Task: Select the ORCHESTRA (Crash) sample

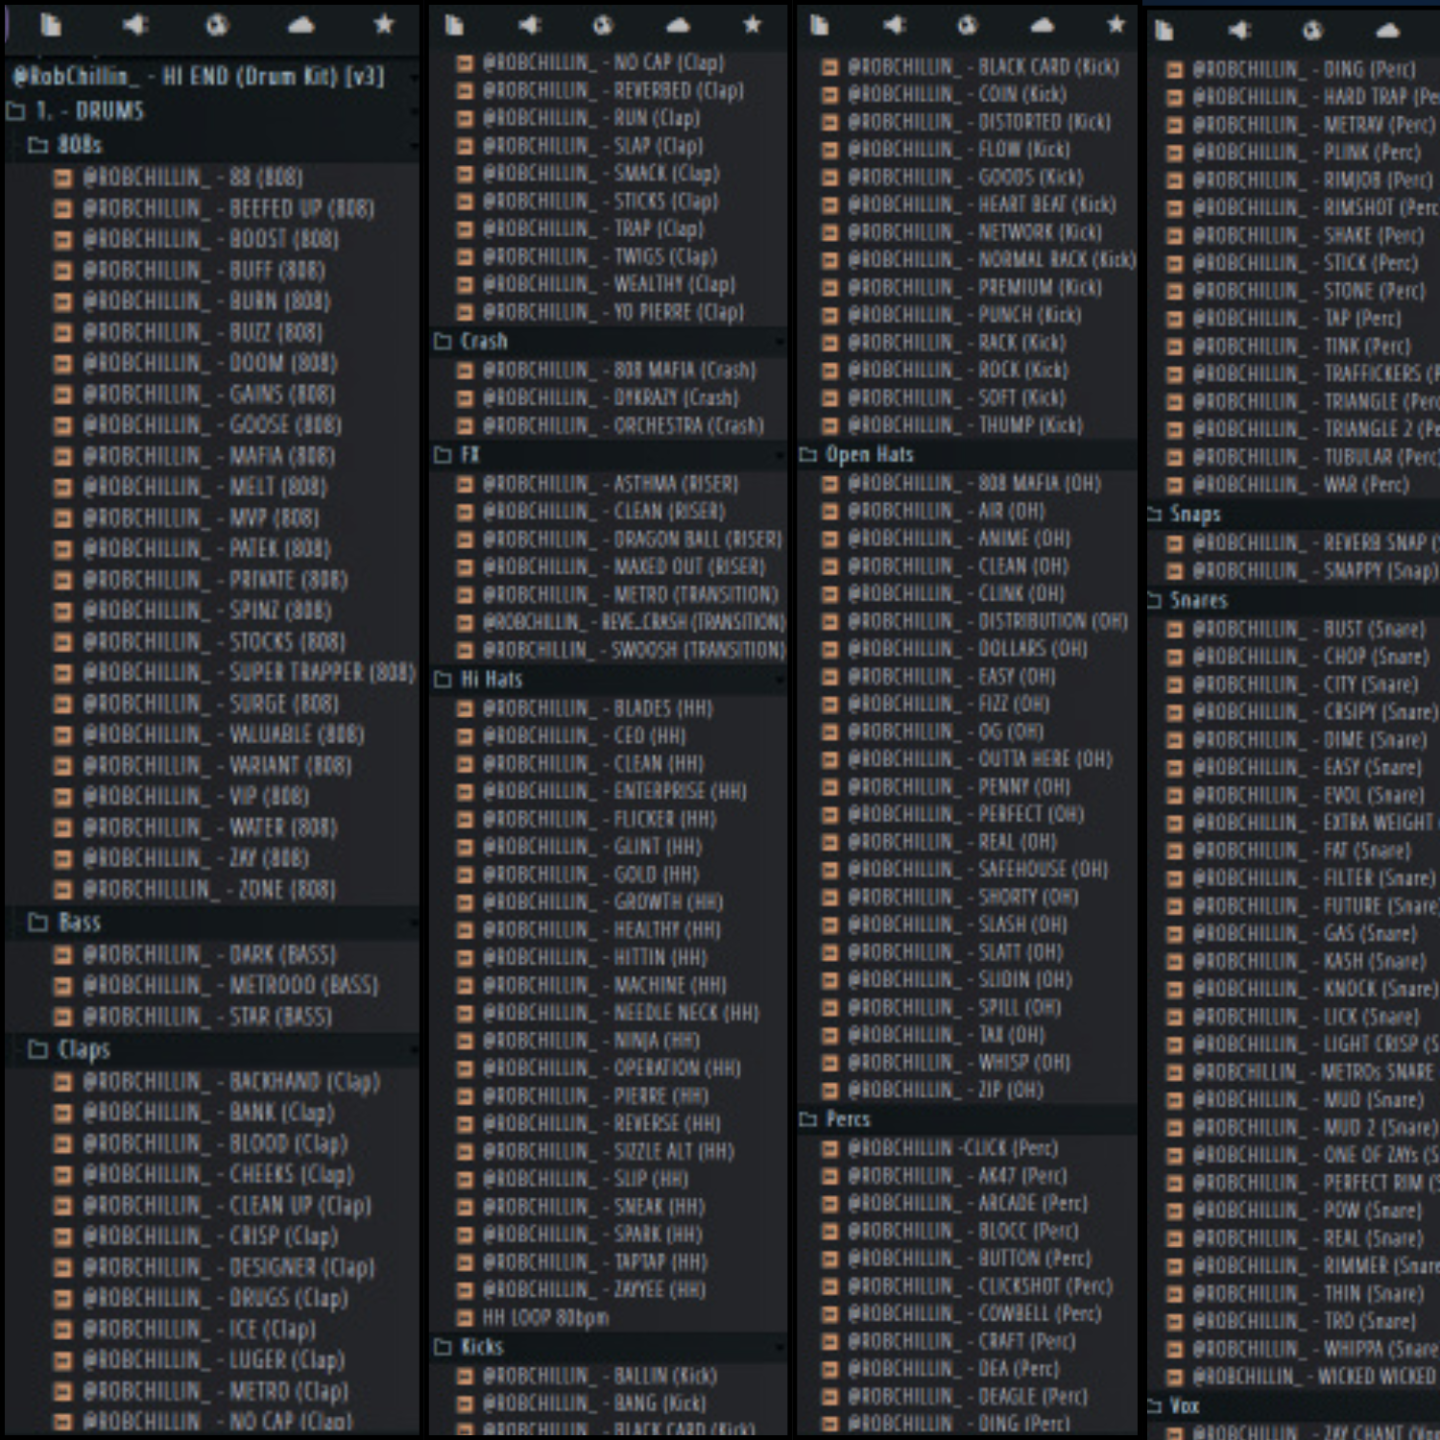Action: 623,425
